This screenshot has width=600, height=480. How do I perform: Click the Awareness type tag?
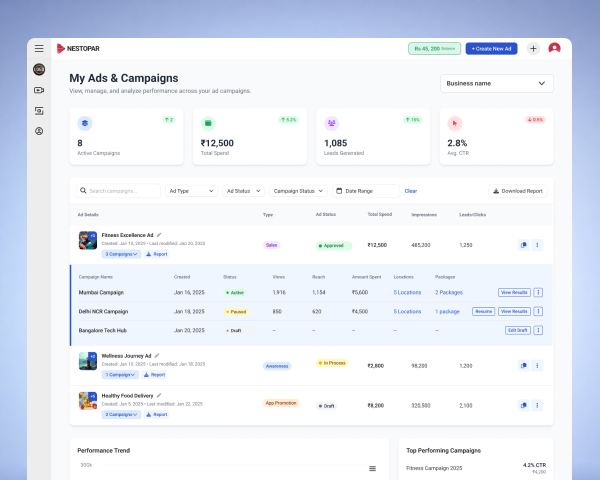277,366
